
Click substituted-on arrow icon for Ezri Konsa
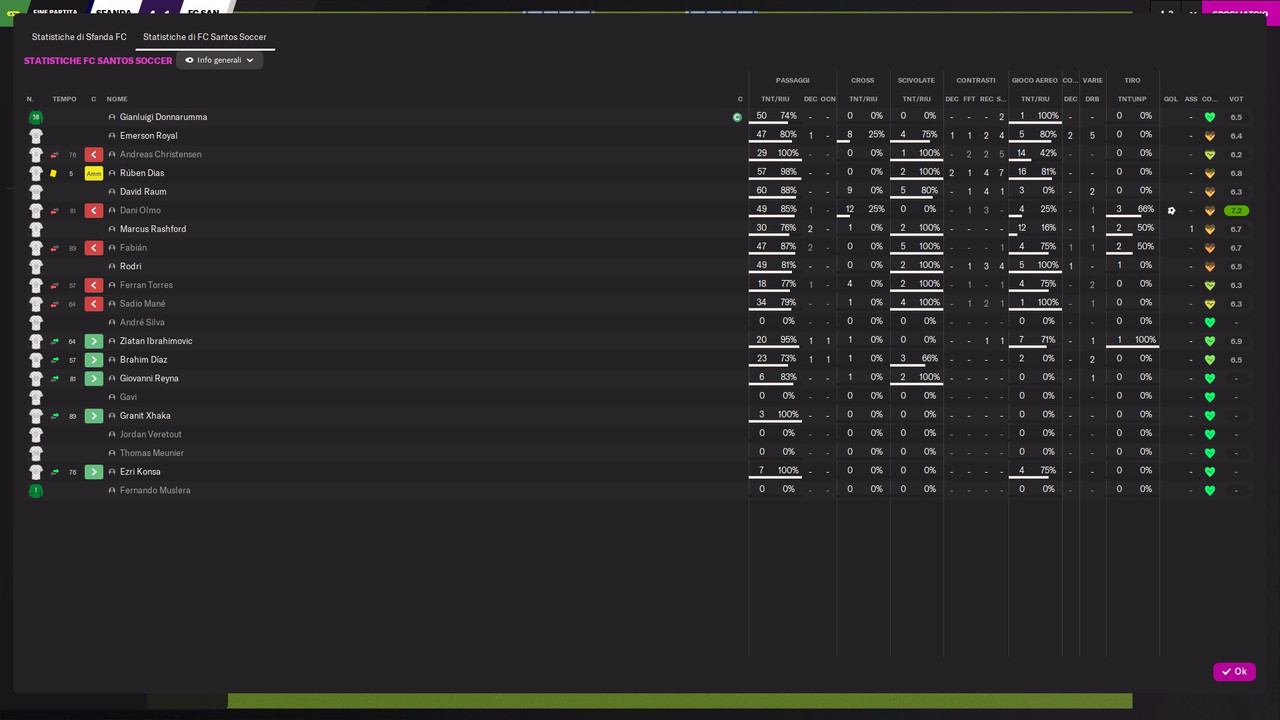point(94,472)
